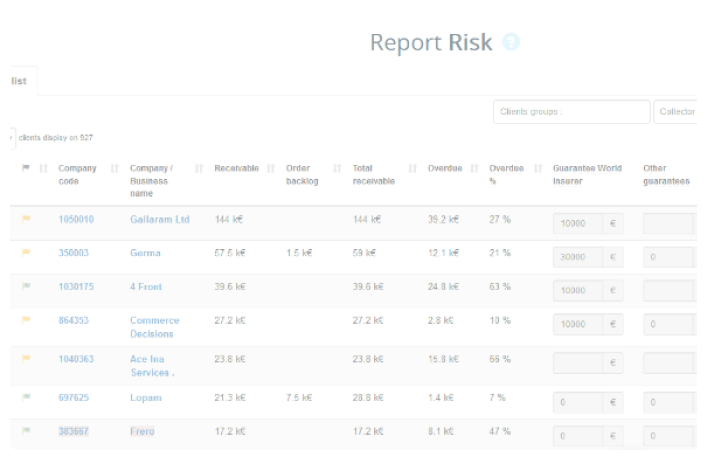The image size is (707, 464).
Task: Sort by the Company code column arrows
Action: [115, 168]
